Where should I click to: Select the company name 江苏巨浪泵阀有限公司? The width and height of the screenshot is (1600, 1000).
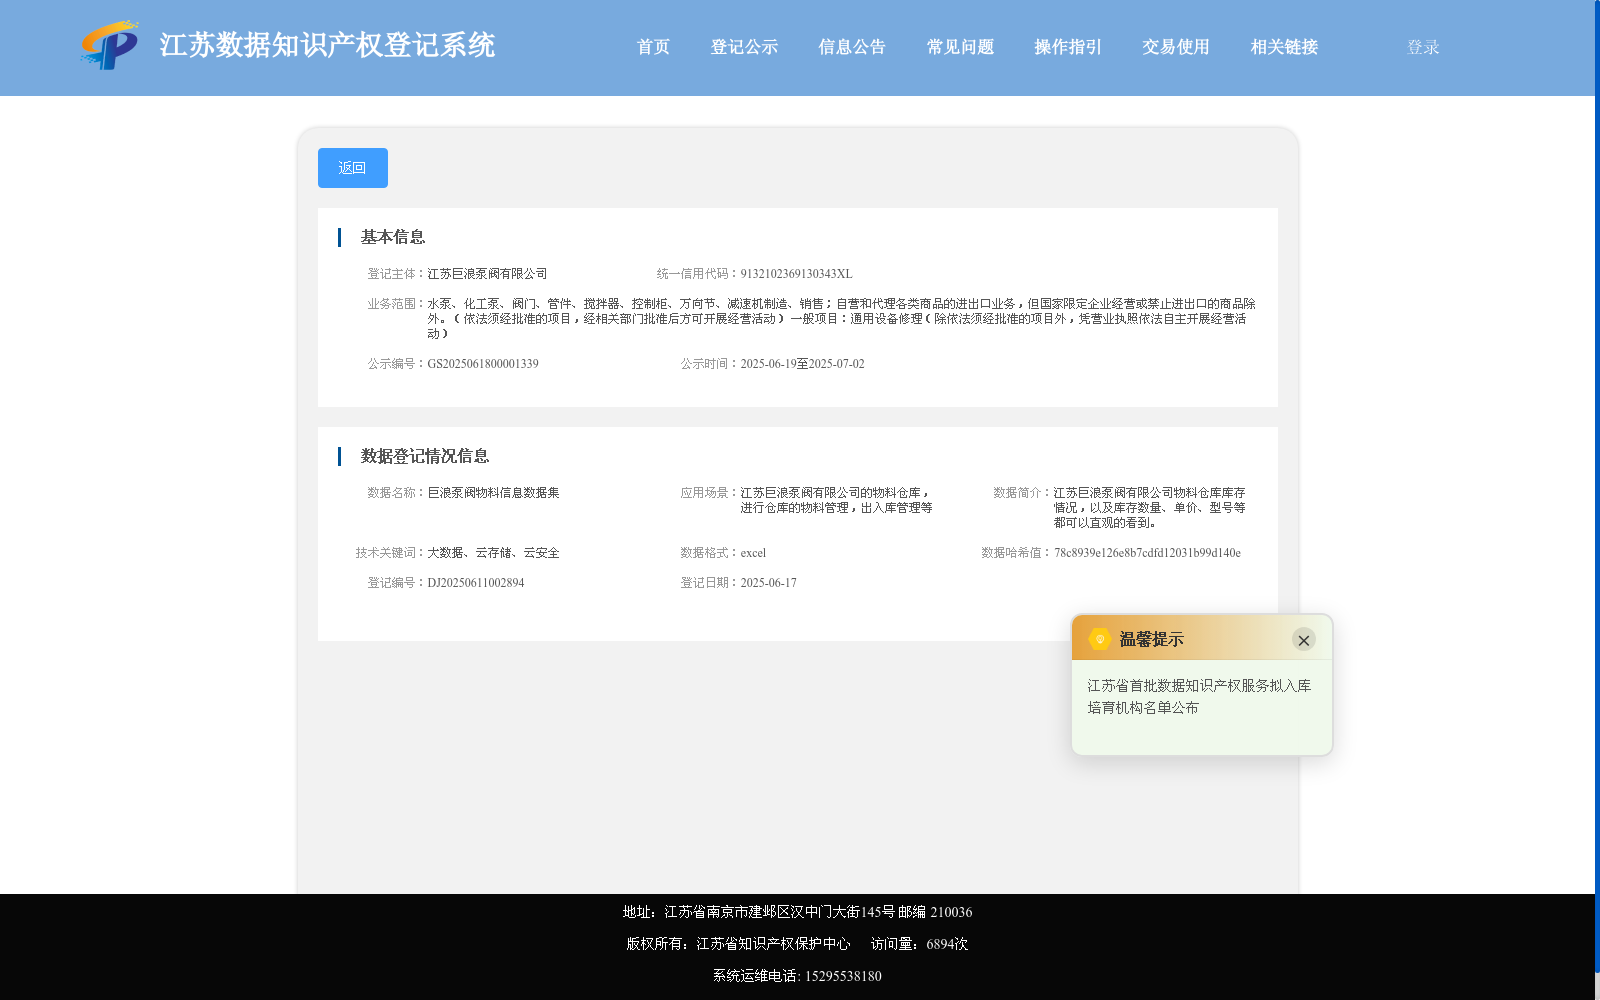(x=487, y=274)
